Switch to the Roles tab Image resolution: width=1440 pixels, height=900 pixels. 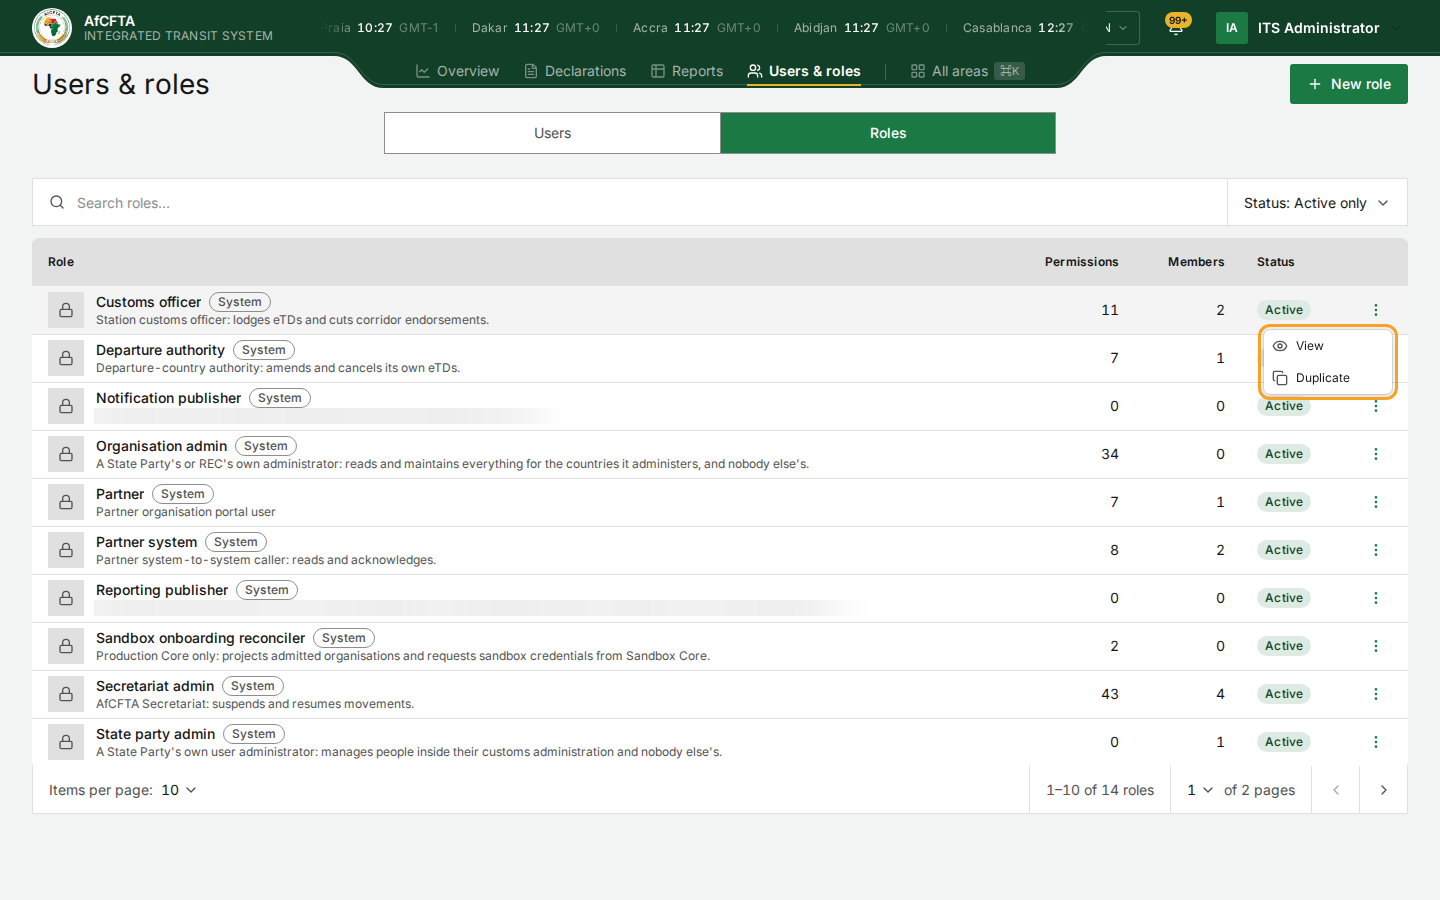click(x=888, y=133)
